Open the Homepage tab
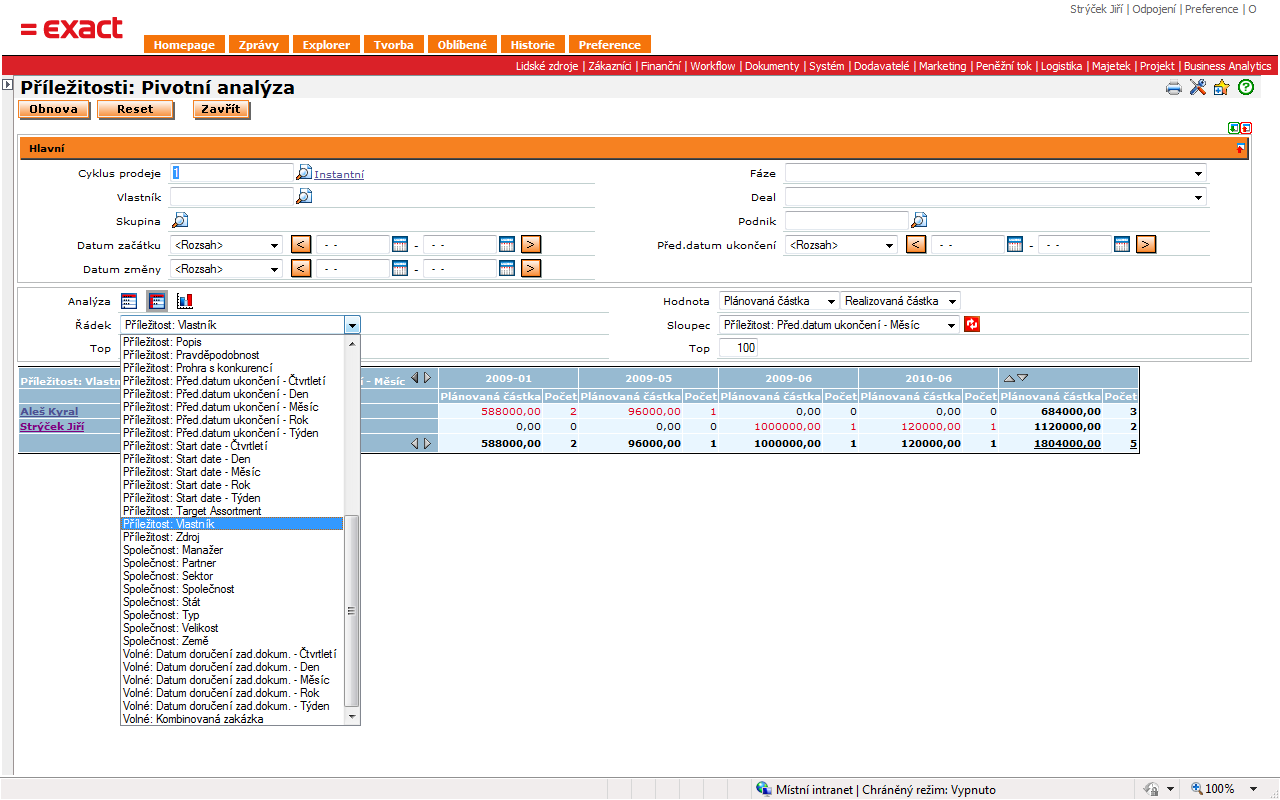This screenshot has width=1280, height=800. coord(184,45)
